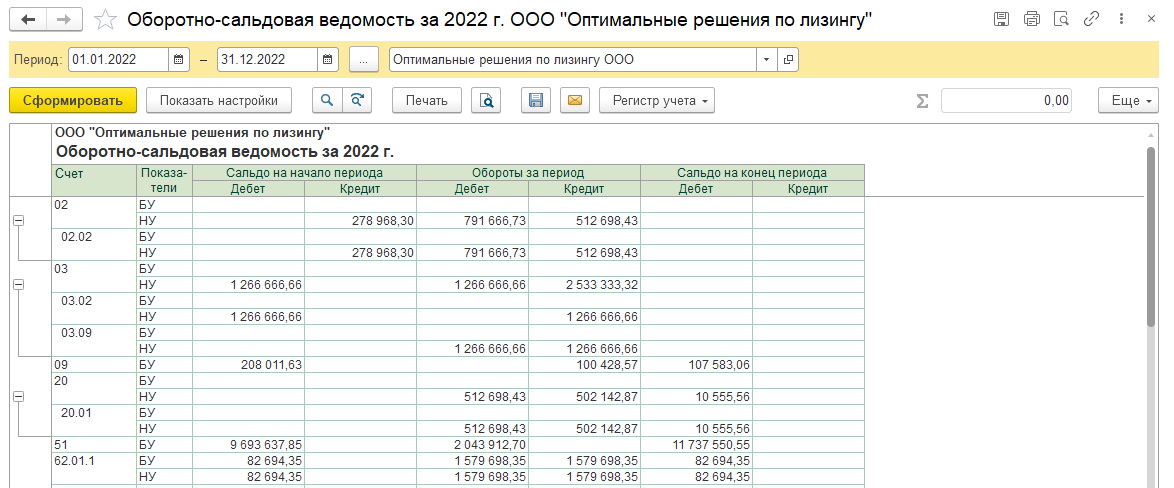The height and width of the screenshot is (488, 1174).
Task: Click the Печать button
Action: click(x=426, y=100)
